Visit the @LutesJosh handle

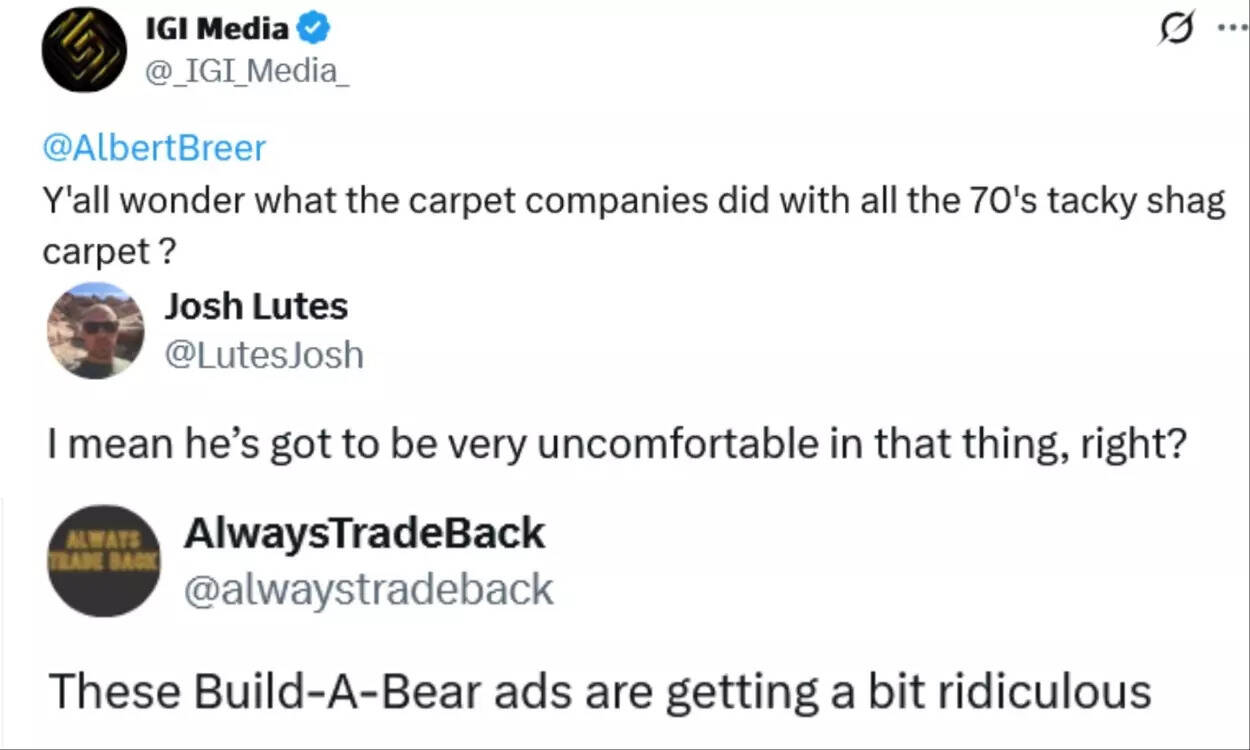pyautogui.click(x=264, y=354)
